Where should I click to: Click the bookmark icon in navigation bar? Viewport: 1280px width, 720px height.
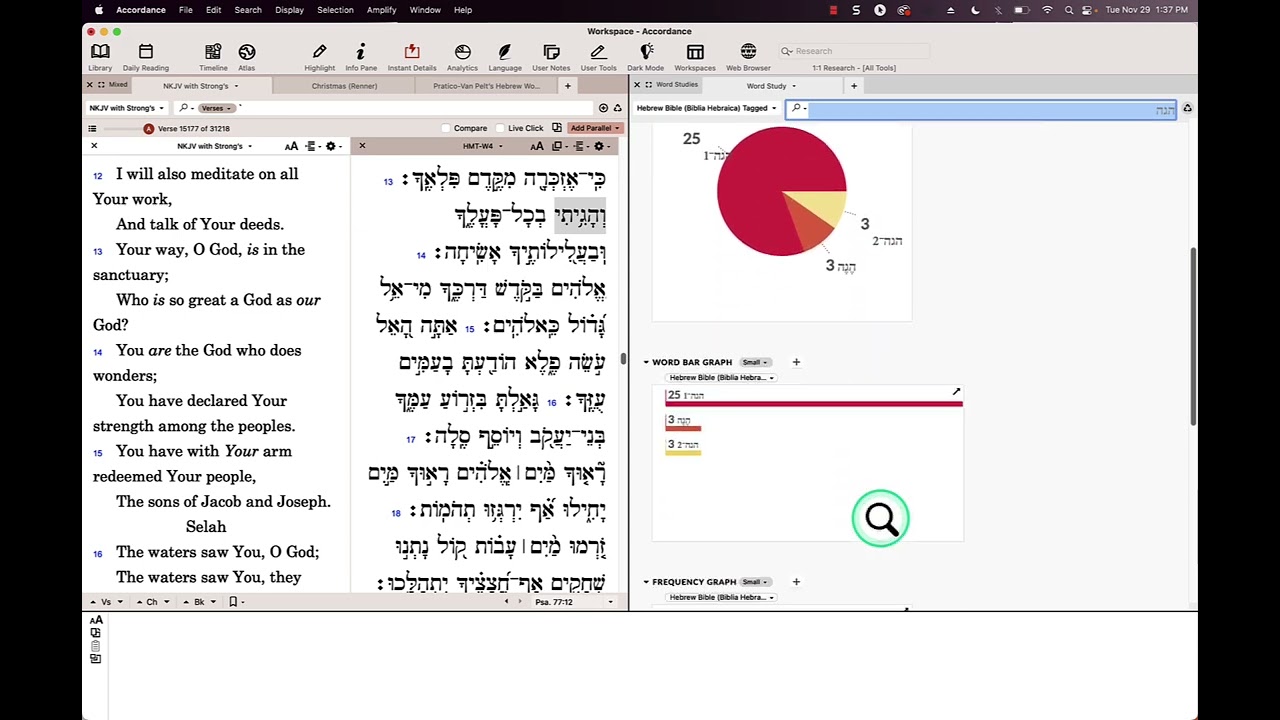pos(233,602)
